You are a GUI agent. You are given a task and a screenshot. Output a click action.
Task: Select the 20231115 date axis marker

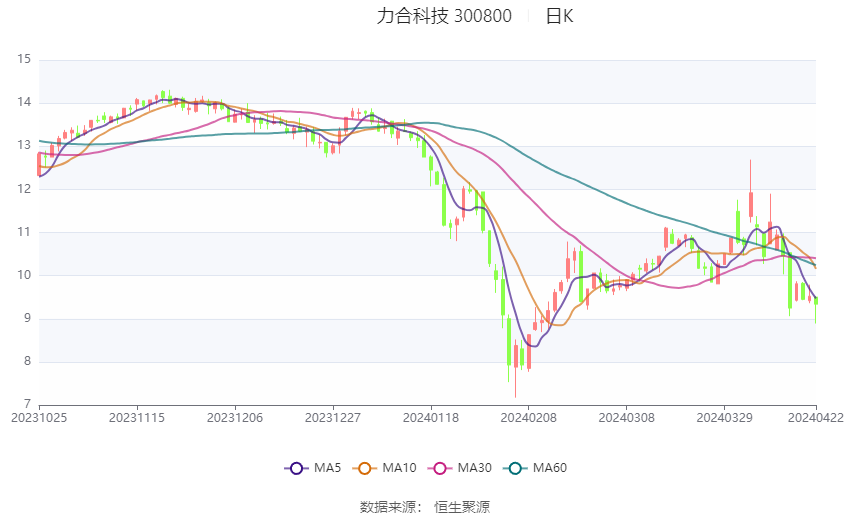[137, 418]
